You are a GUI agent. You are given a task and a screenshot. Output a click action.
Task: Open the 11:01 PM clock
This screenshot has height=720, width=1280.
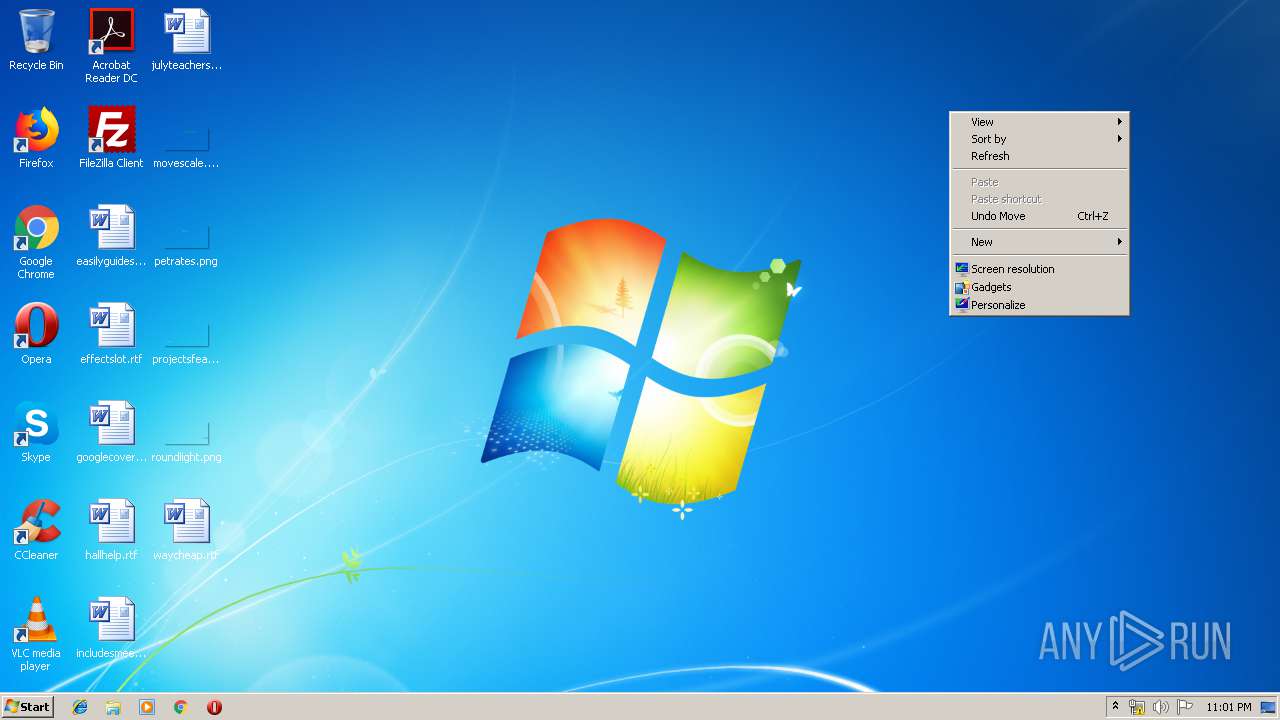(1228, 707)
